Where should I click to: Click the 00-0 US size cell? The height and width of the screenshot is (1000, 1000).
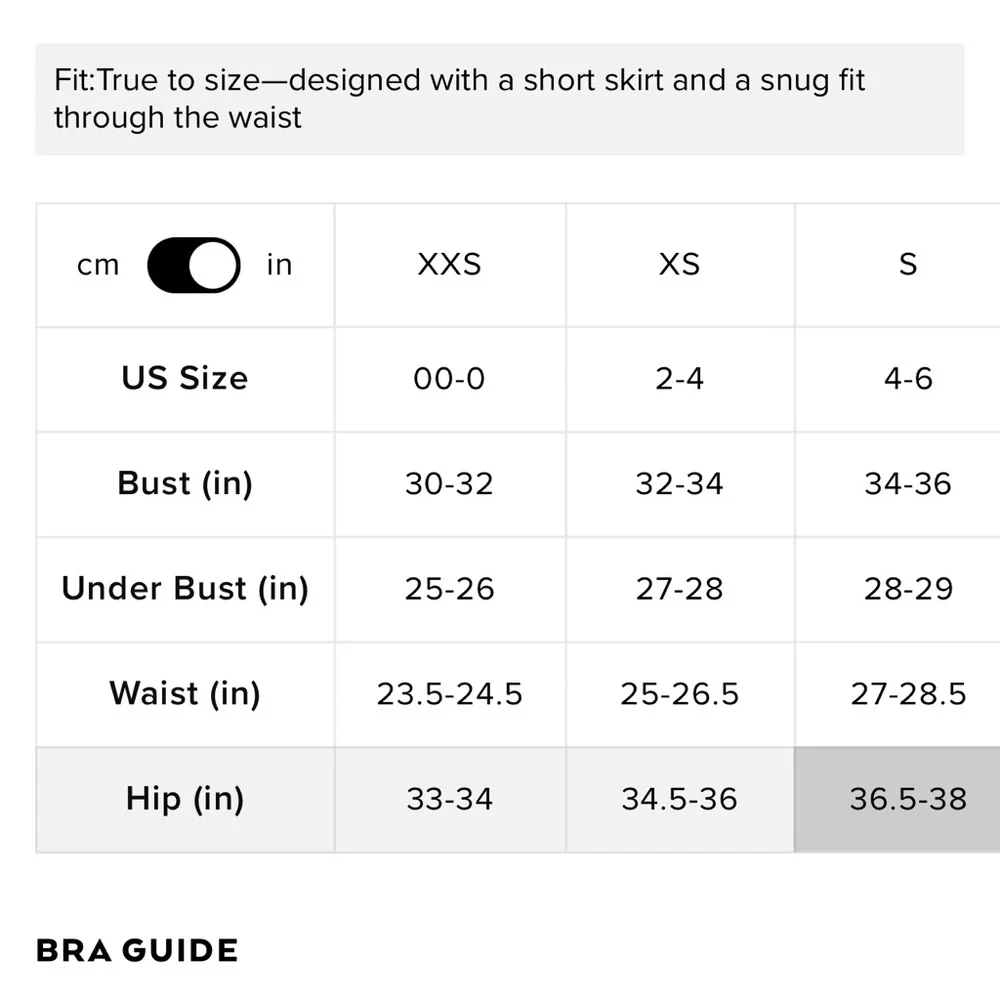tap(449, 379)
